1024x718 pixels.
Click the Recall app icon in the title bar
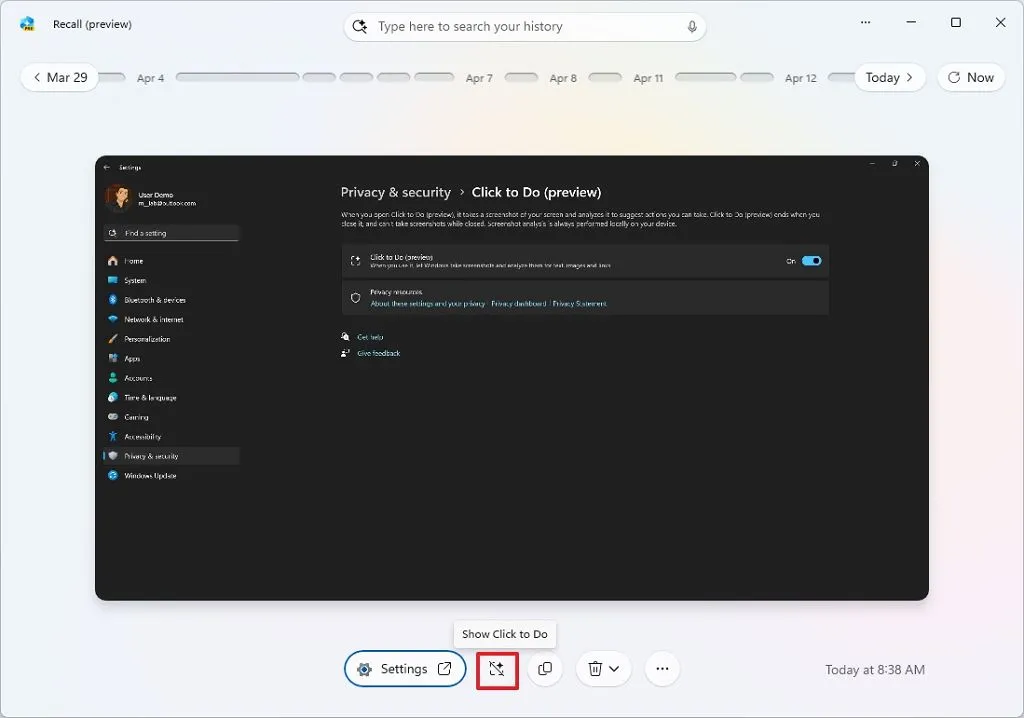(27, 24)
